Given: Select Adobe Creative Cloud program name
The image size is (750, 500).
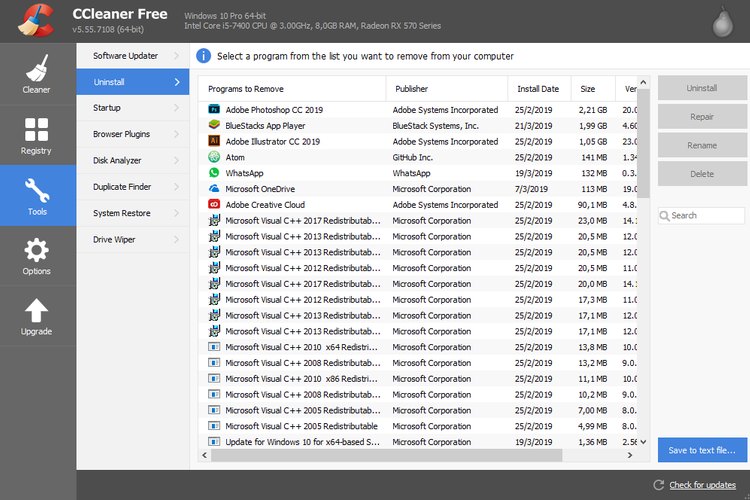Looking at the screenshot, I should click(265, 204).
